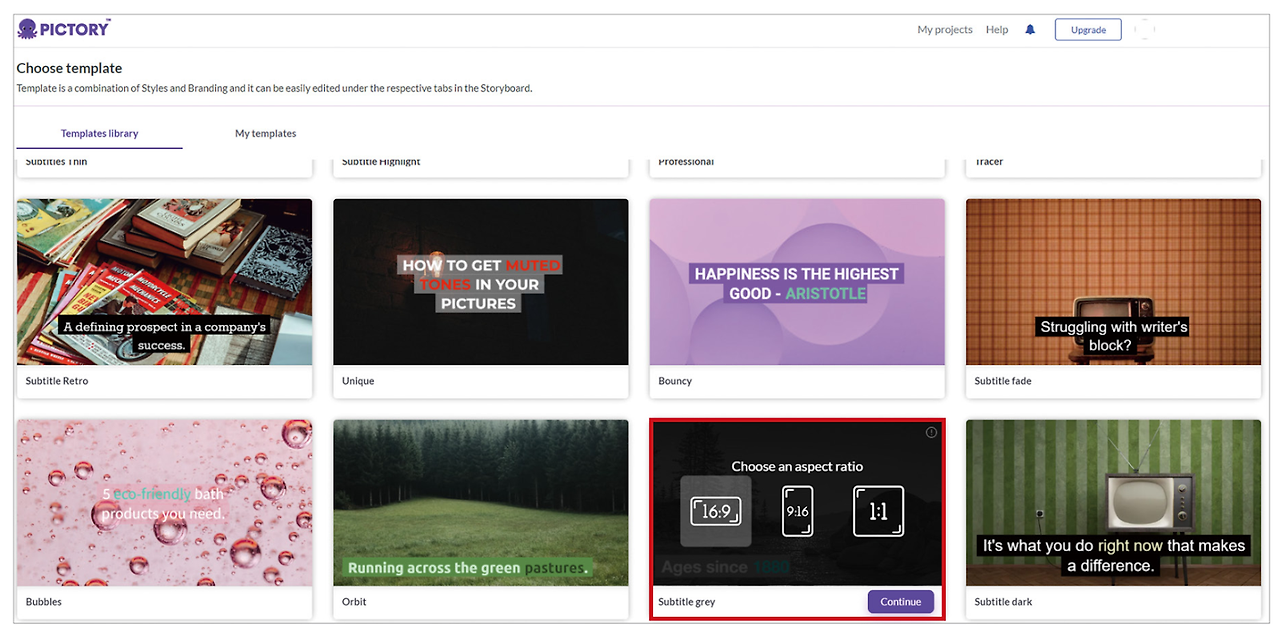Viewport: 1280px width, 632px height.
Task: Click the 'Subtitle Highlight' label
Action: (x=381, y=162)
